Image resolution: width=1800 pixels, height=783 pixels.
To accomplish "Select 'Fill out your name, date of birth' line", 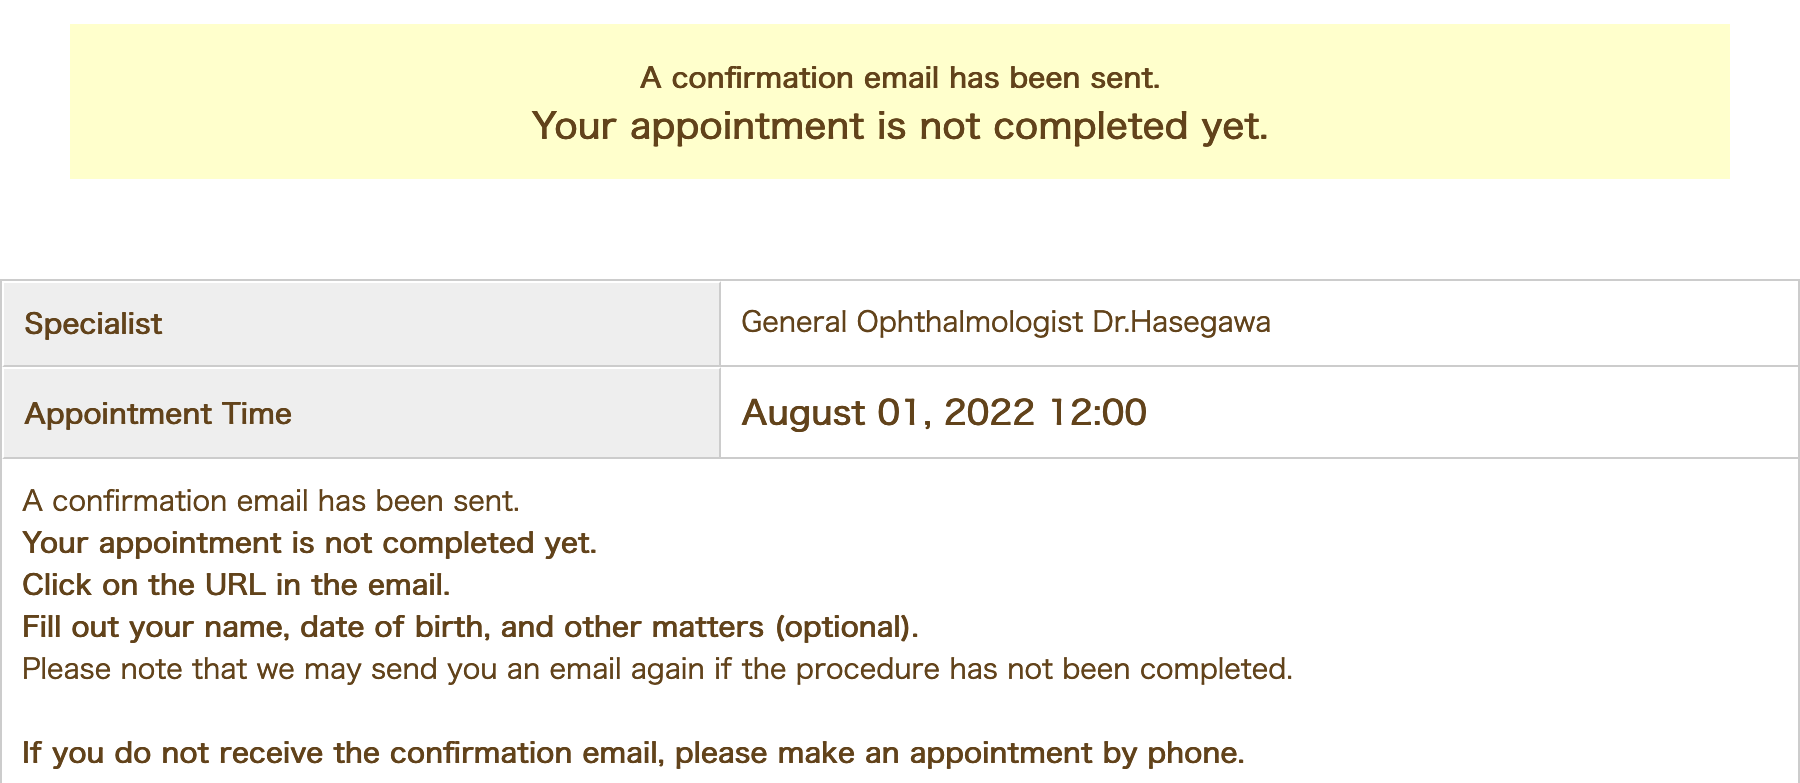I will coord(470,626).
